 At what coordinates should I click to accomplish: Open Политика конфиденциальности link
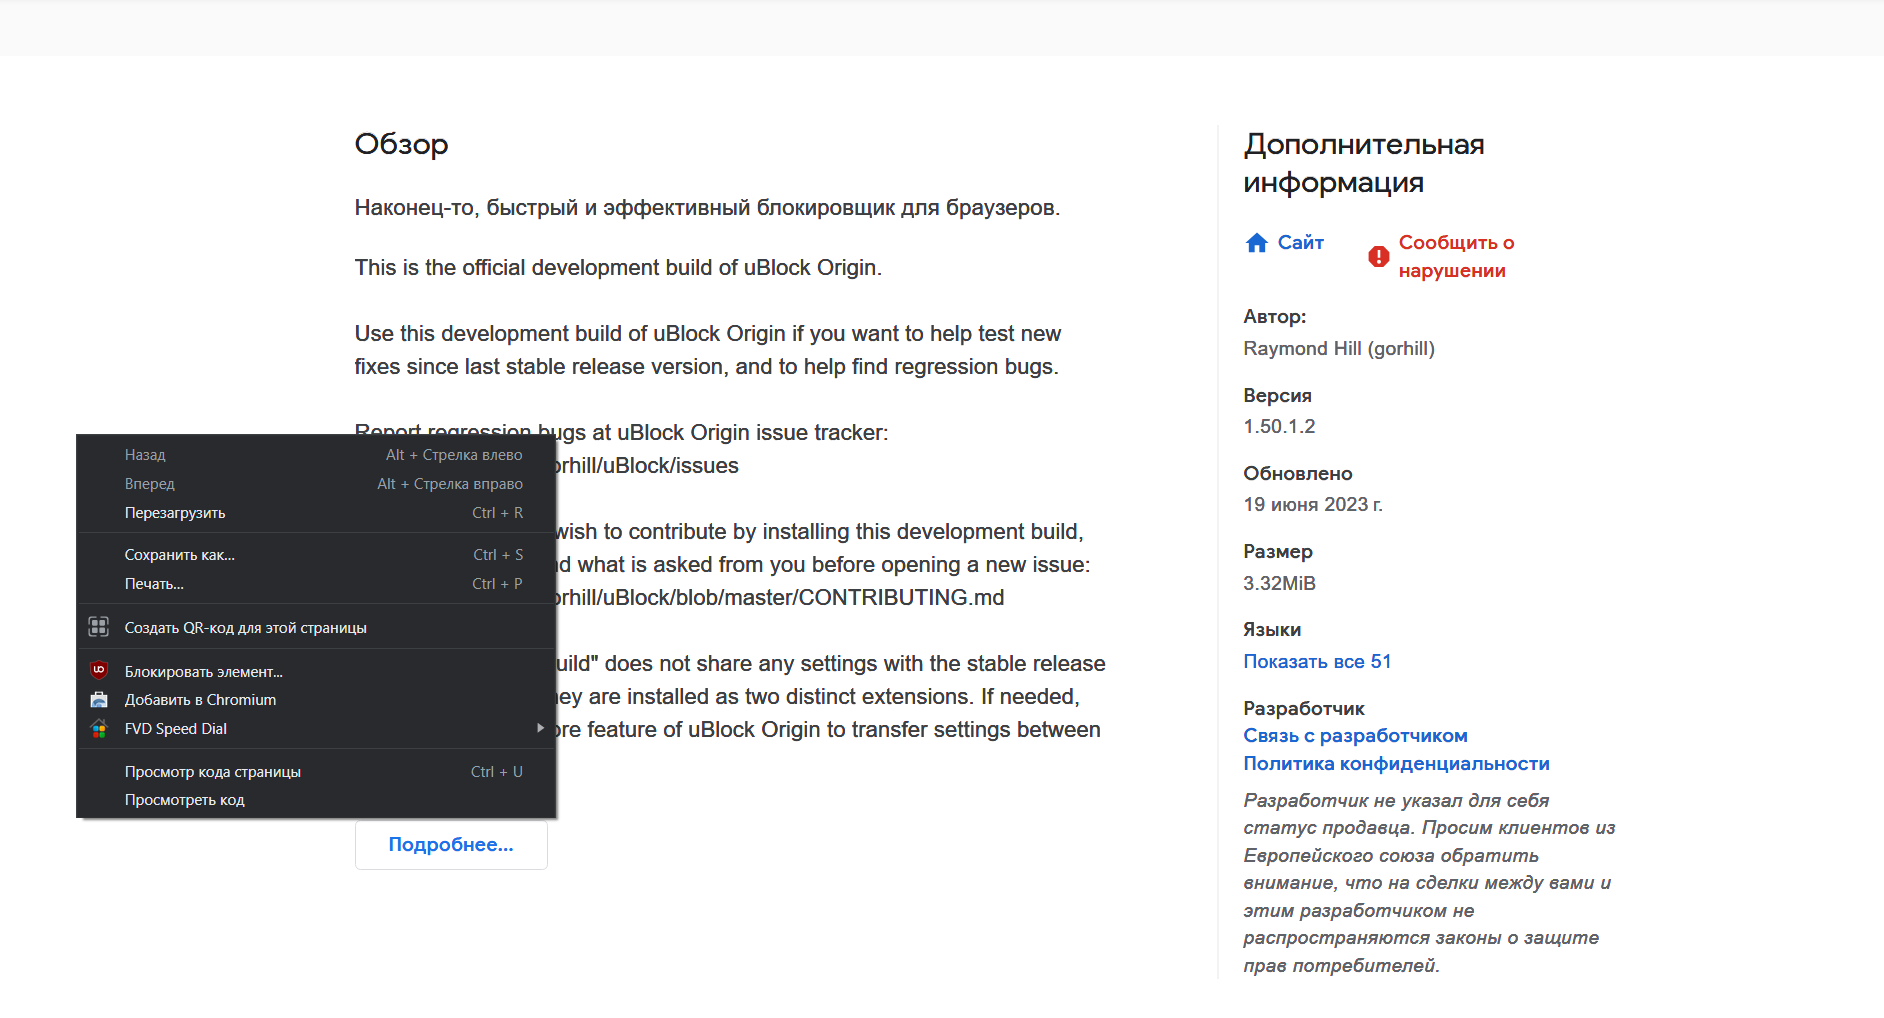[1396, 763]
